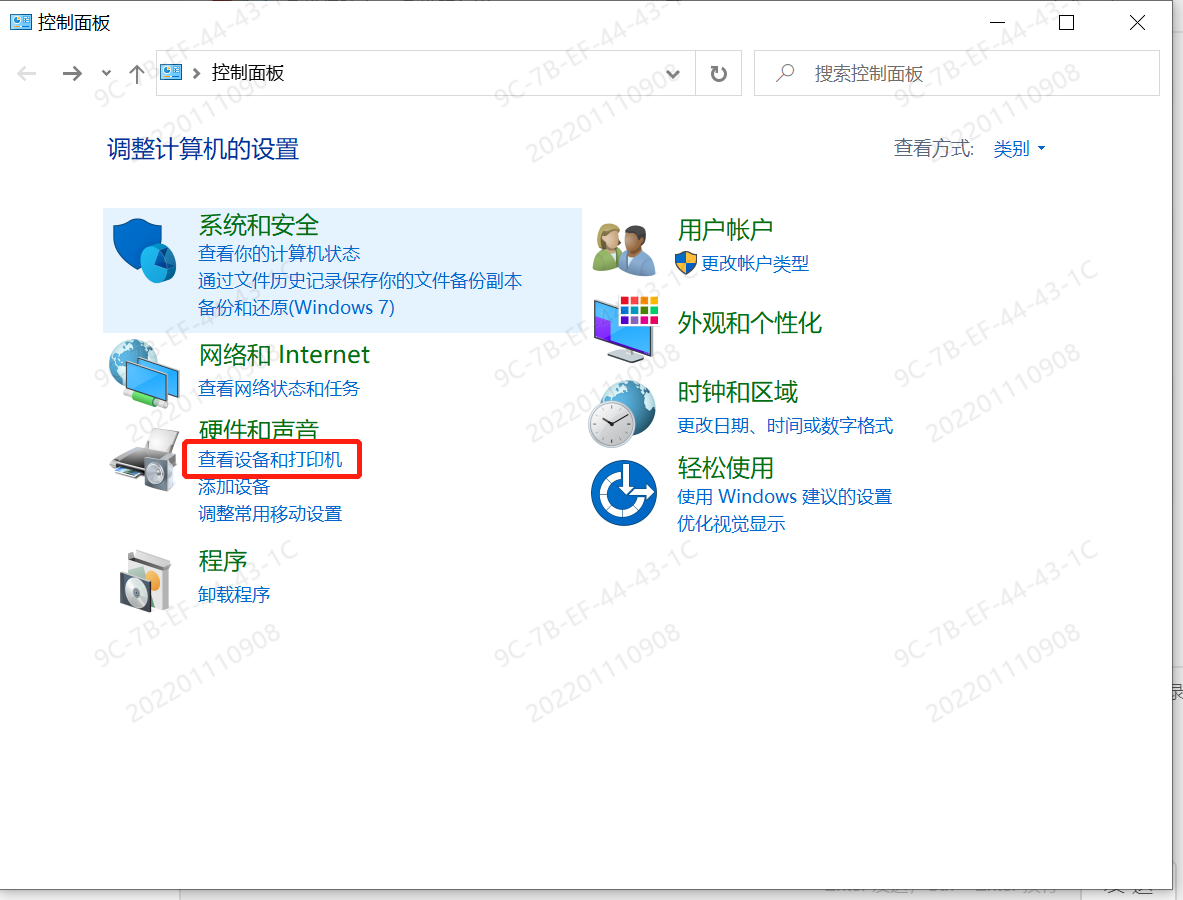
Task: Open the back-navigation history chevron
Action: point(105,72)
